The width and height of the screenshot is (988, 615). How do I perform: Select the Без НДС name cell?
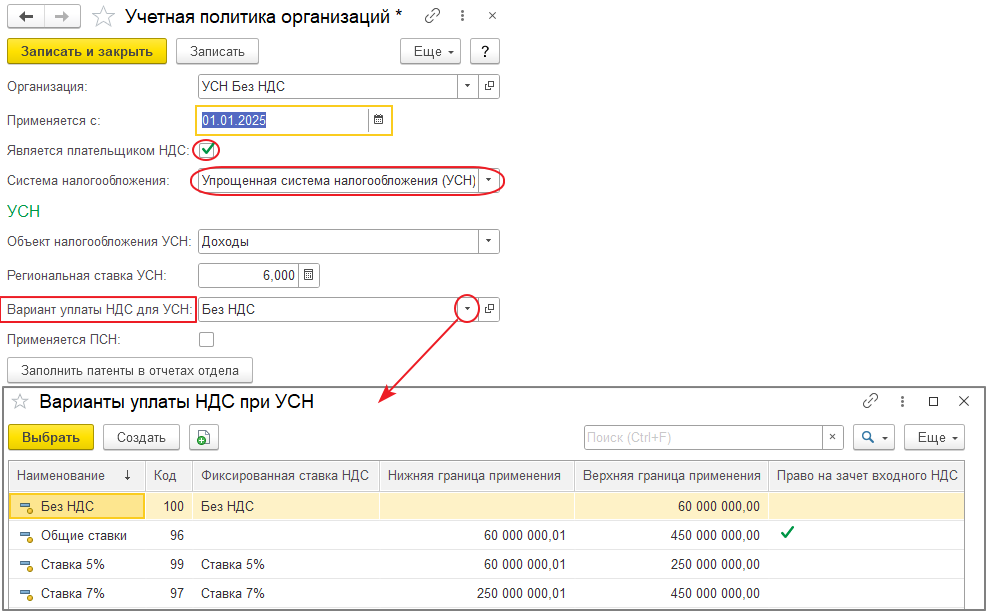coord(77,507)
